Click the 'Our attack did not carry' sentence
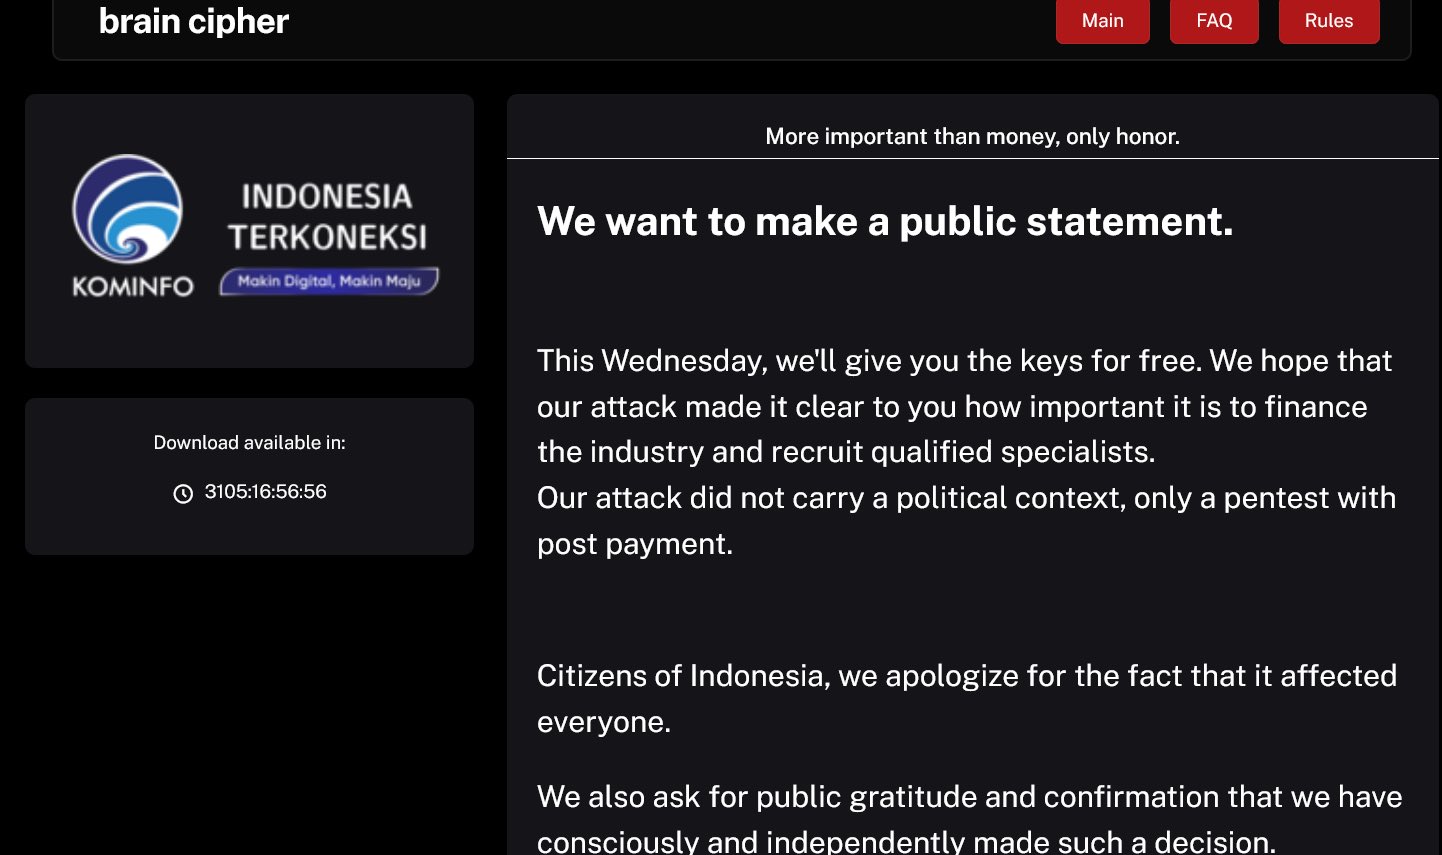1442x855 pixels. click(x=966, y=497)
